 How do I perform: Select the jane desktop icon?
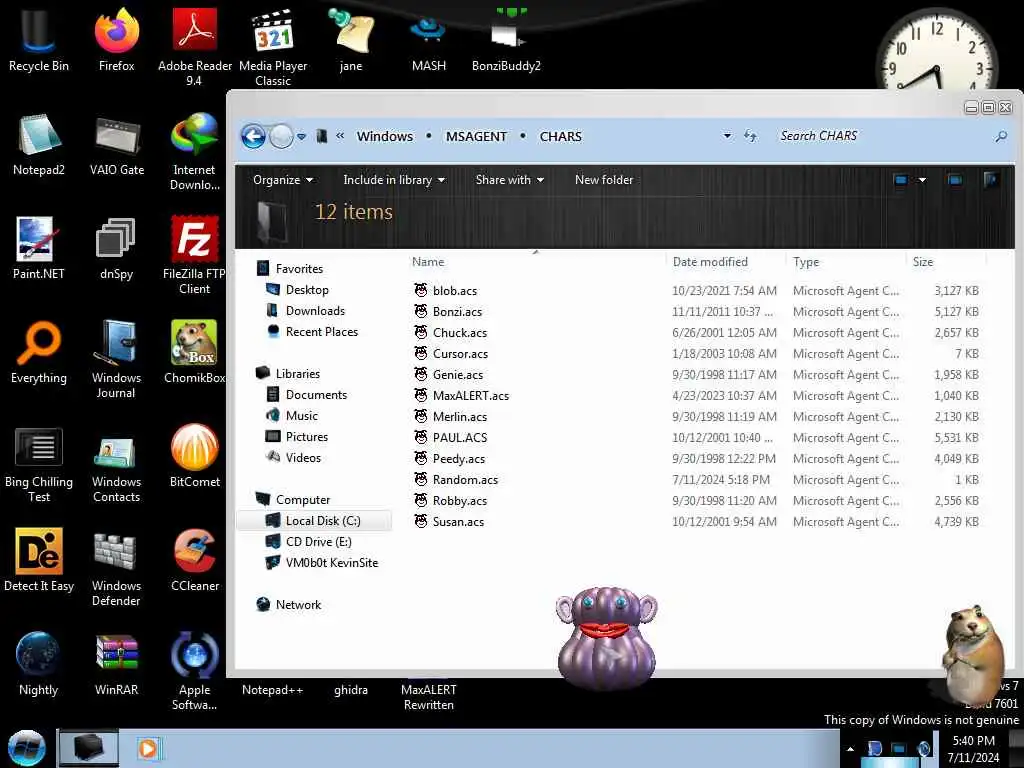(351, 40)
